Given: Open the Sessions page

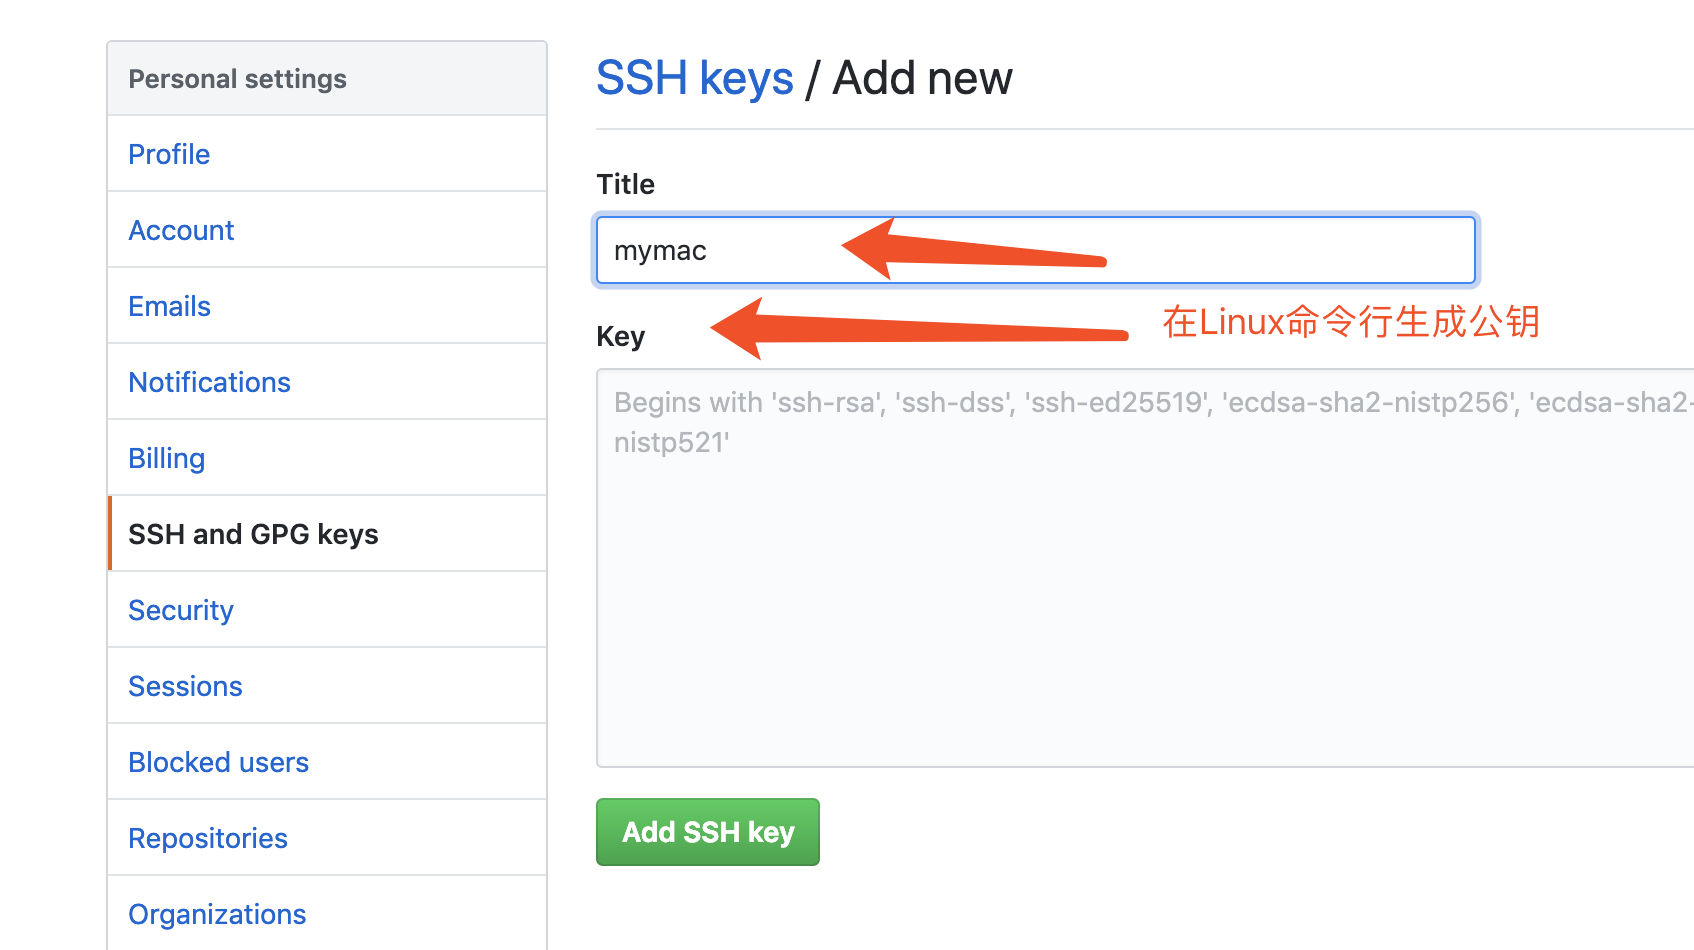Looking at the screenshot, I should [185, 686].
